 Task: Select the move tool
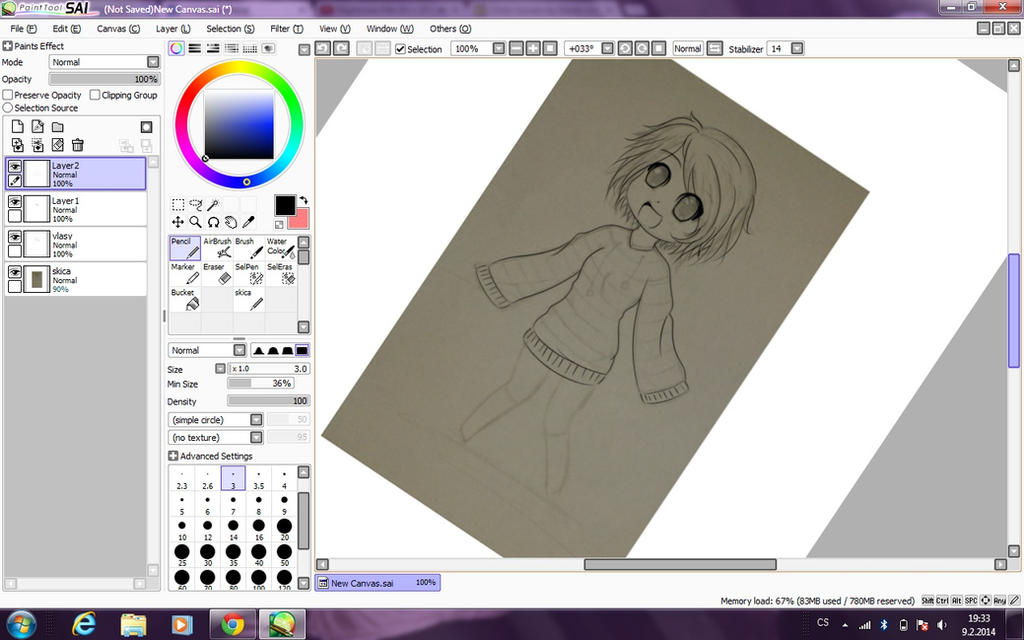(x=178, y=222)
